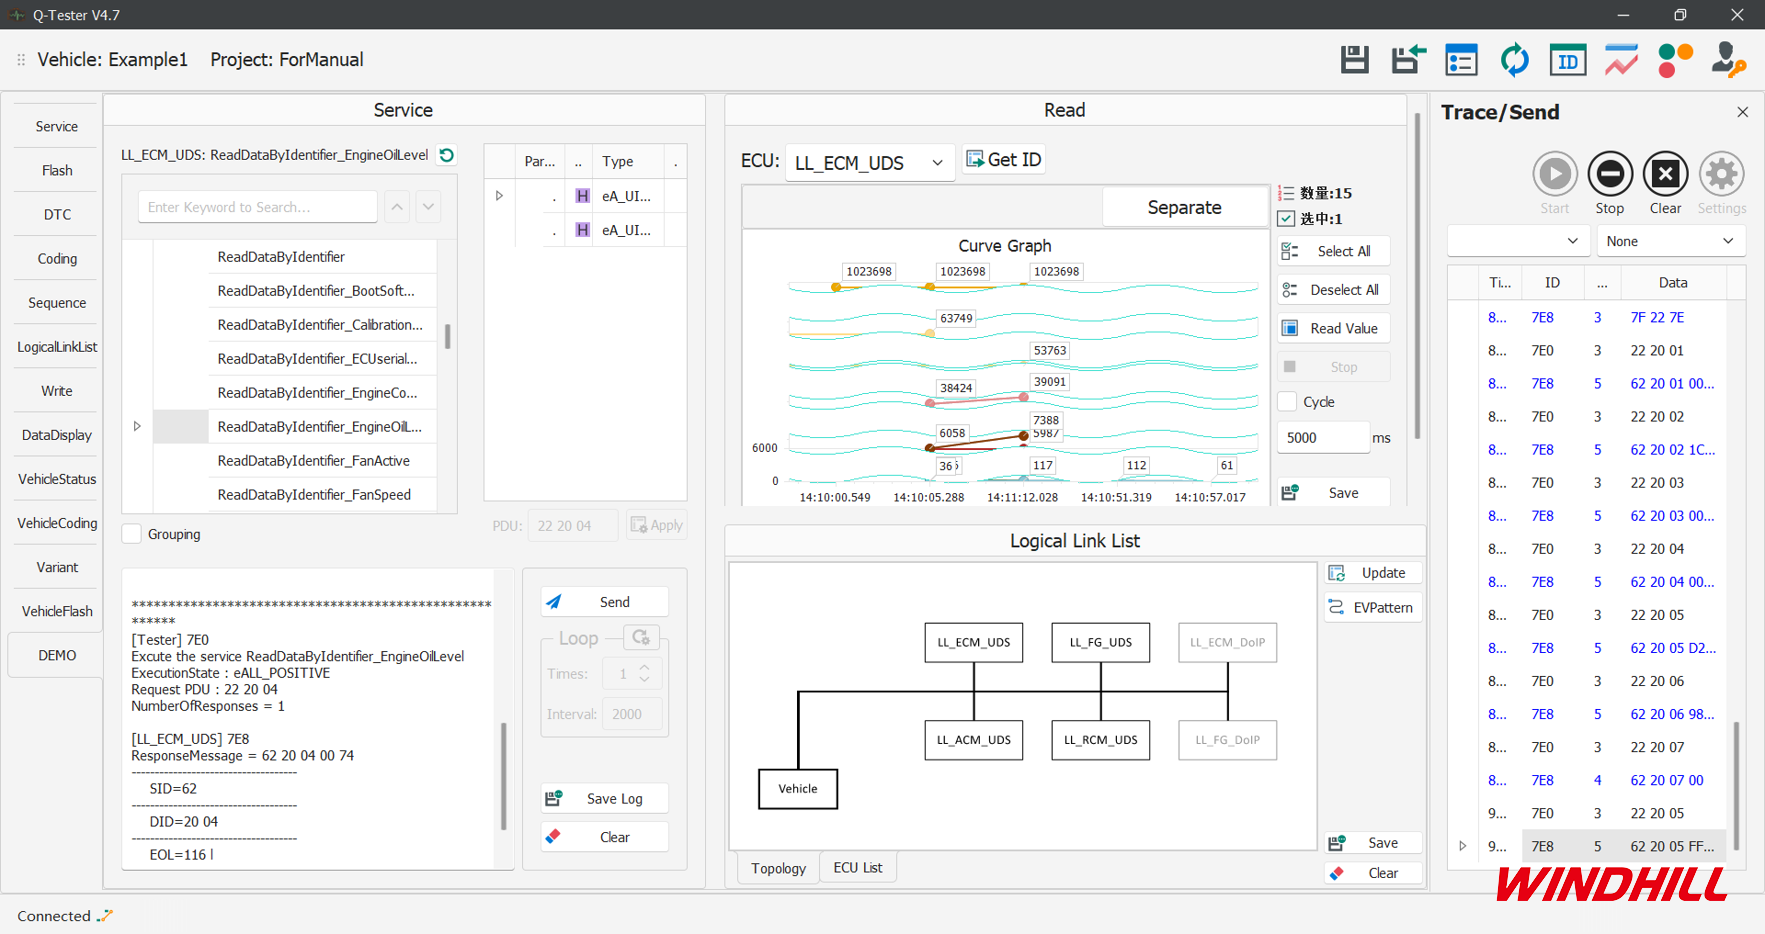Click the save disk icon in top toolbar

coord(1354,60)
